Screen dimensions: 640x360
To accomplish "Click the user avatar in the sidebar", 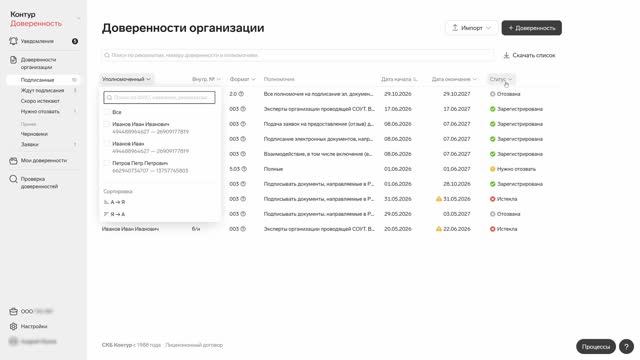I will [13, 341].
